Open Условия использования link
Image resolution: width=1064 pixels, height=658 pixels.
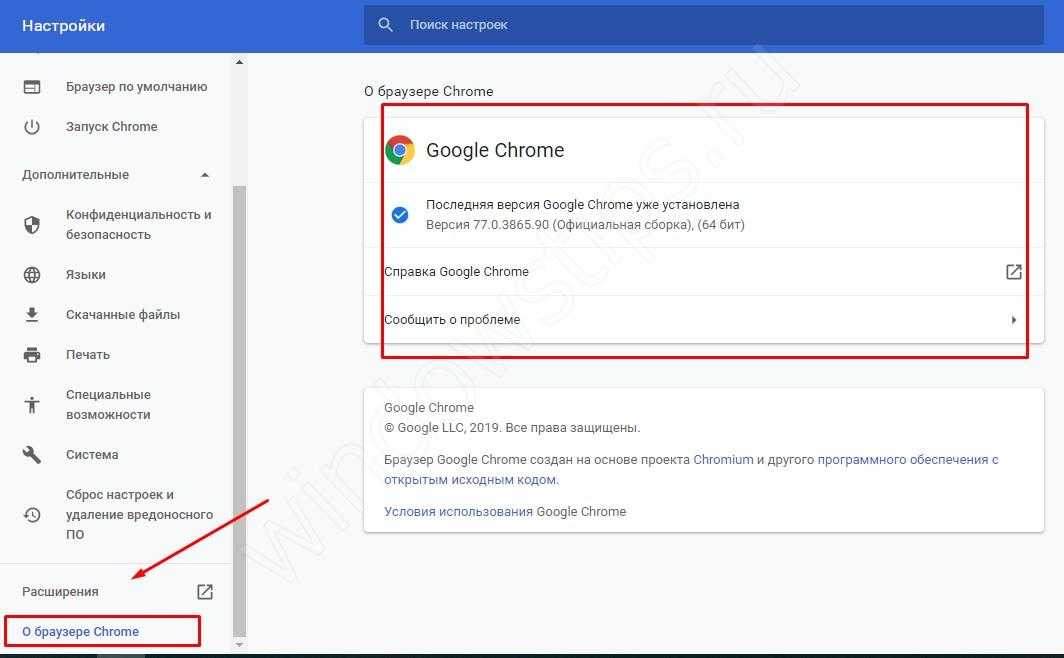coord(458,511)
